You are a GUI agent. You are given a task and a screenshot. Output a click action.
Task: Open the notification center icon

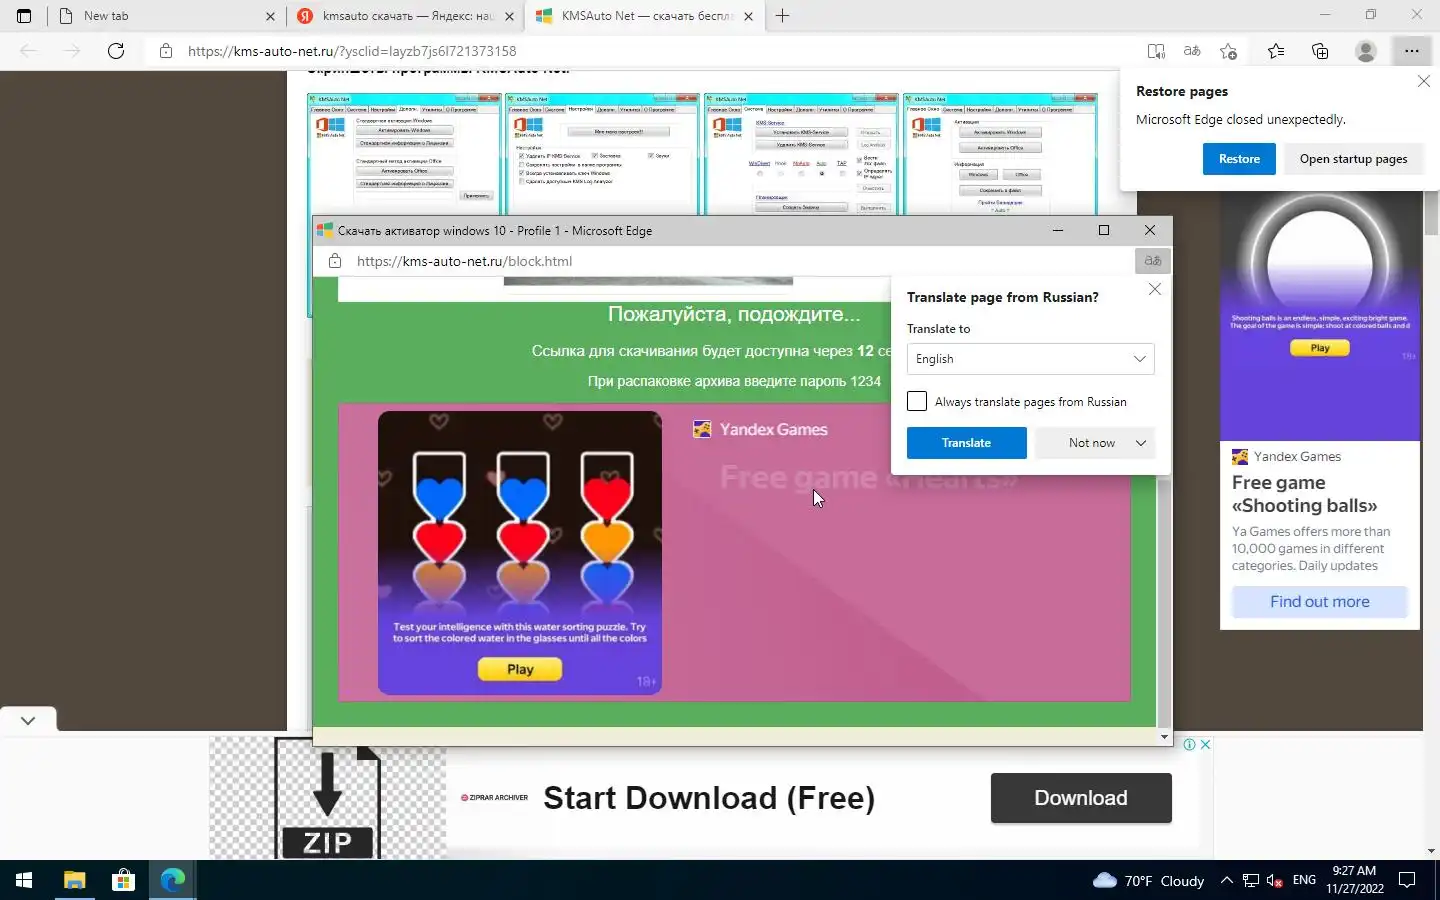1407,880
